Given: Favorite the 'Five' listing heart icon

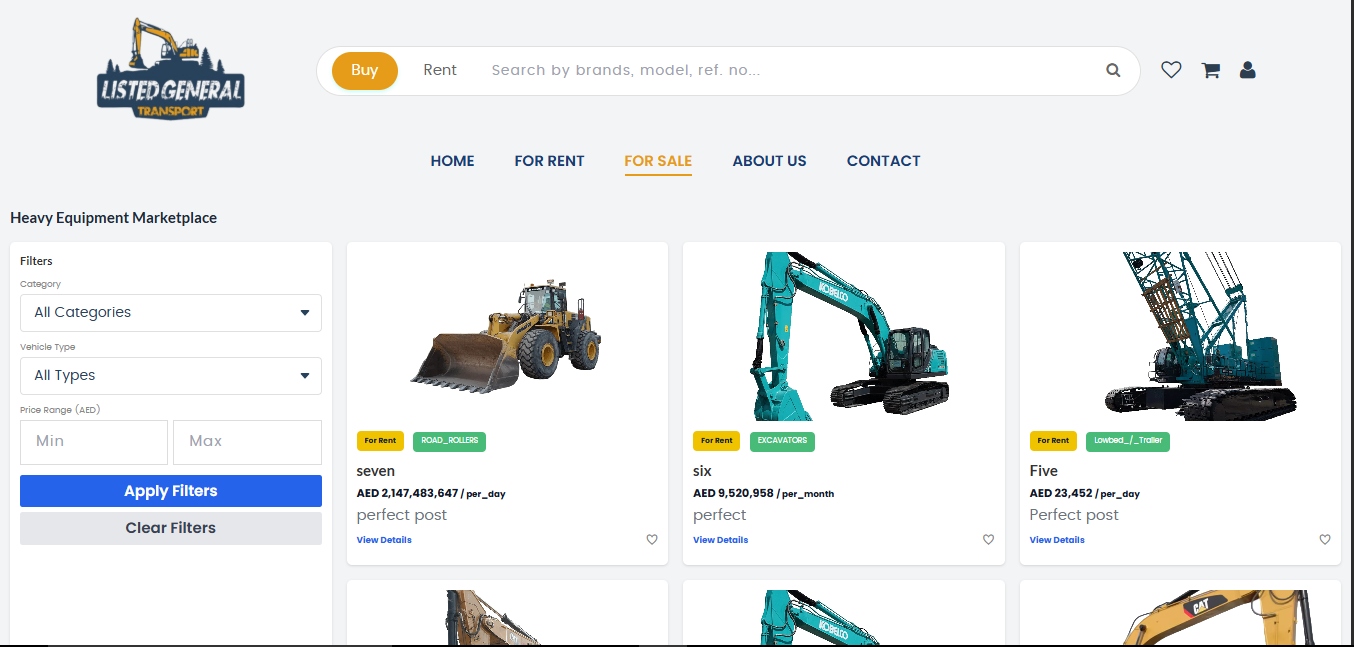Looking at the screenshot, I should click(1325, 540).
